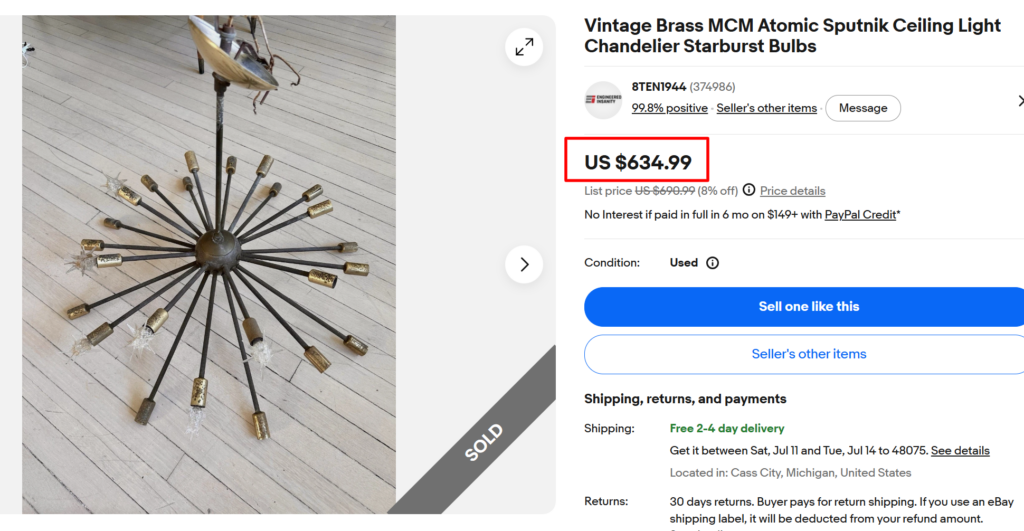Click the Sell one like this button
This screenshot has width=1024, height=531.
tap(808, 307)
